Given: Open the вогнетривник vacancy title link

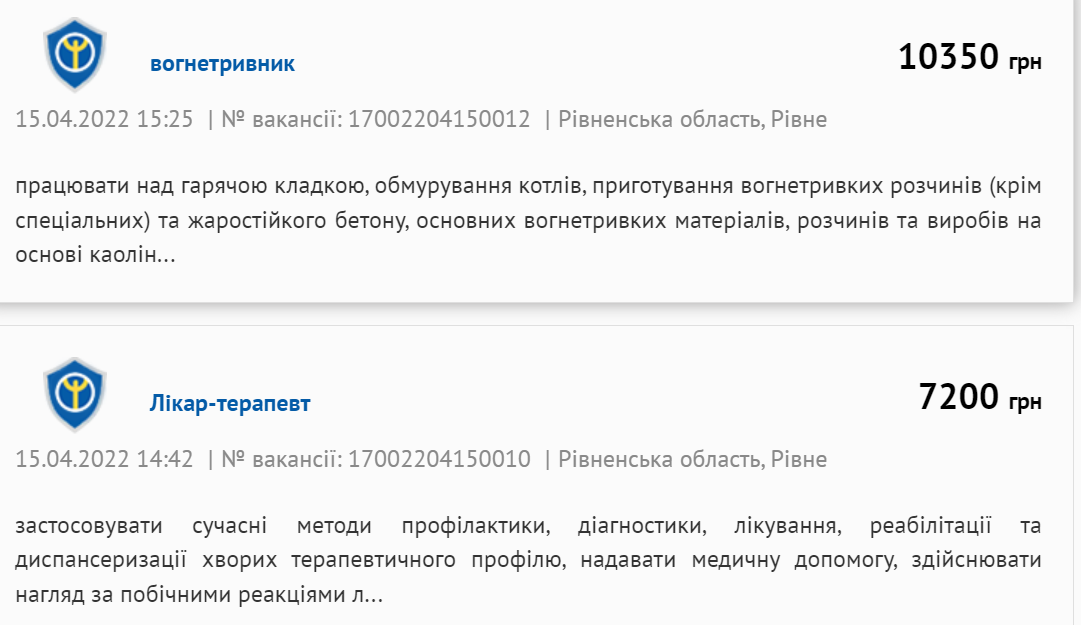Looking at the screenshot, I should [223, 63].
